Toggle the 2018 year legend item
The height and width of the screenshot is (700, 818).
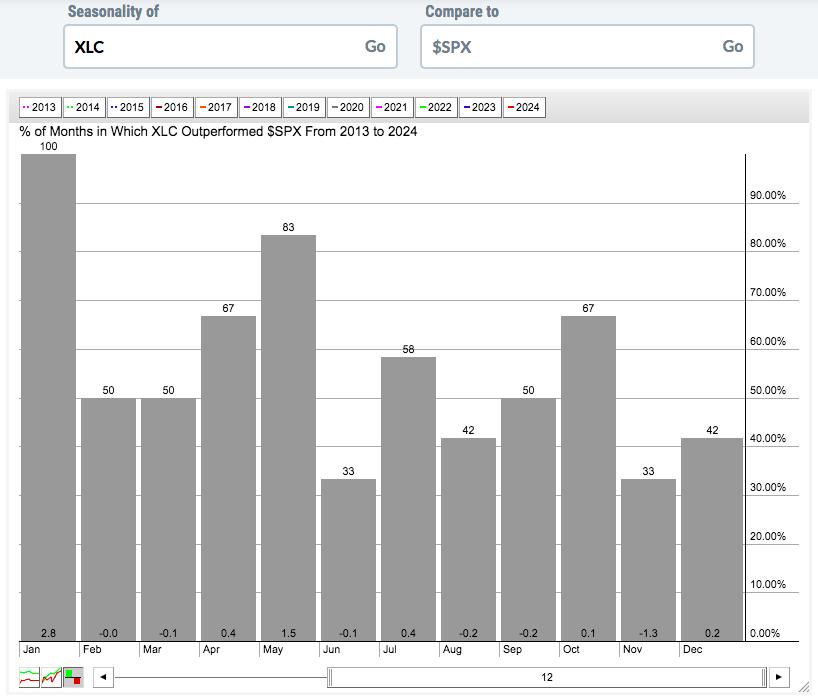[x=260, y=107]
